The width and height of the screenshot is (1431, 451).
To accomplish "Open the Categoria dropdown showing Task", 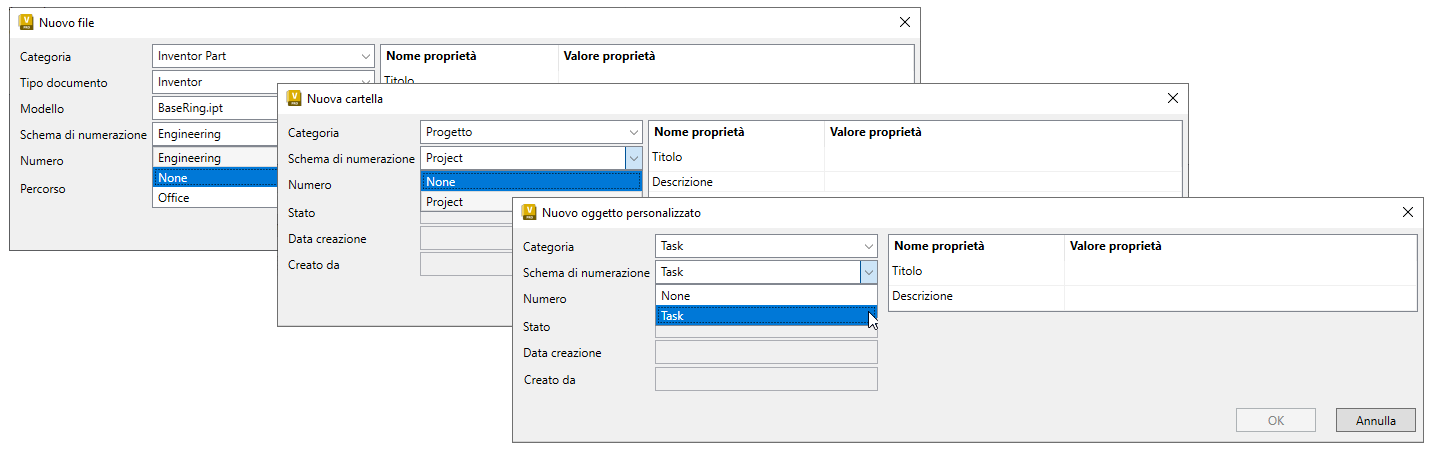I will click(x=766, y=246).
